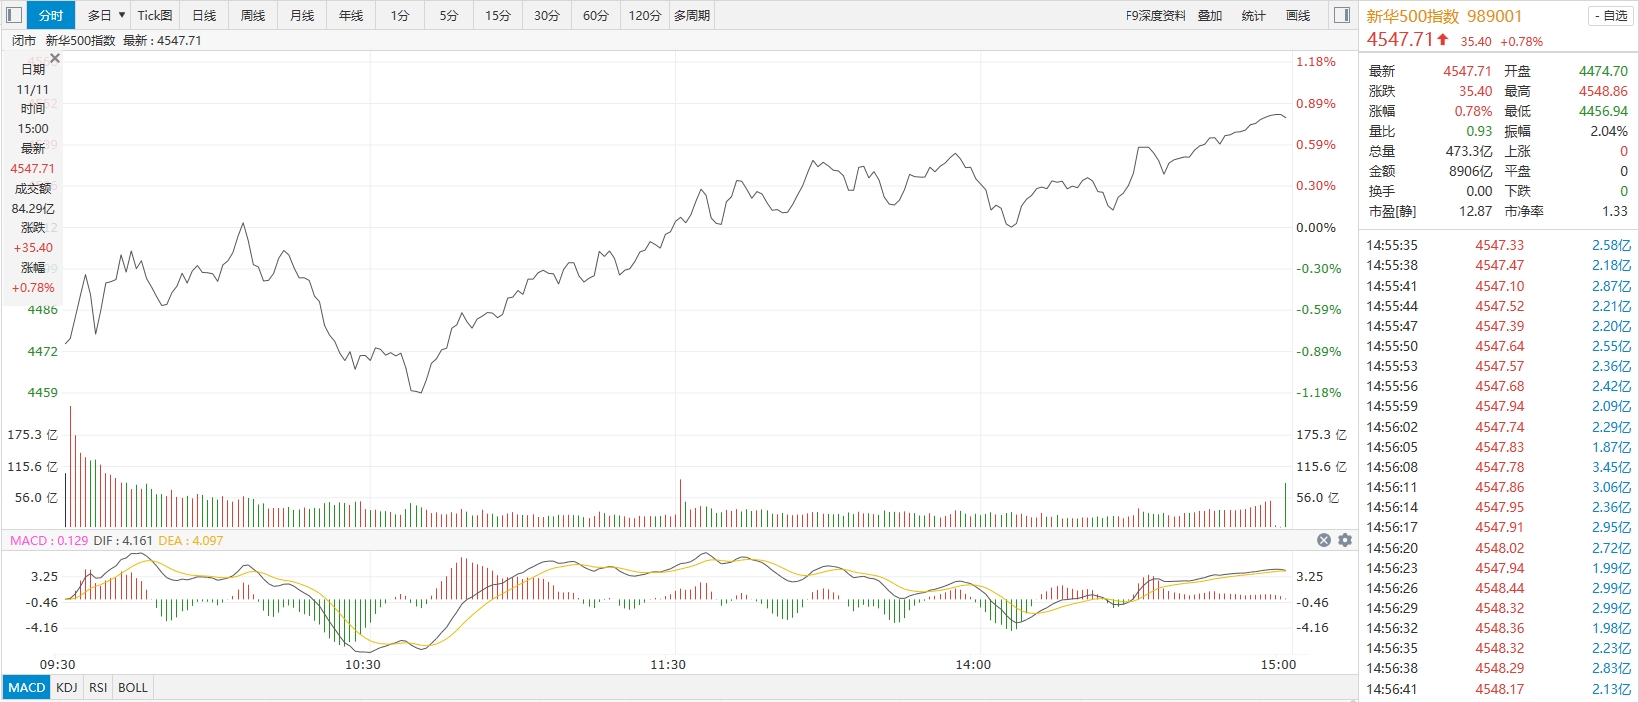Select the 5分 interval tab

coord(449,15)
